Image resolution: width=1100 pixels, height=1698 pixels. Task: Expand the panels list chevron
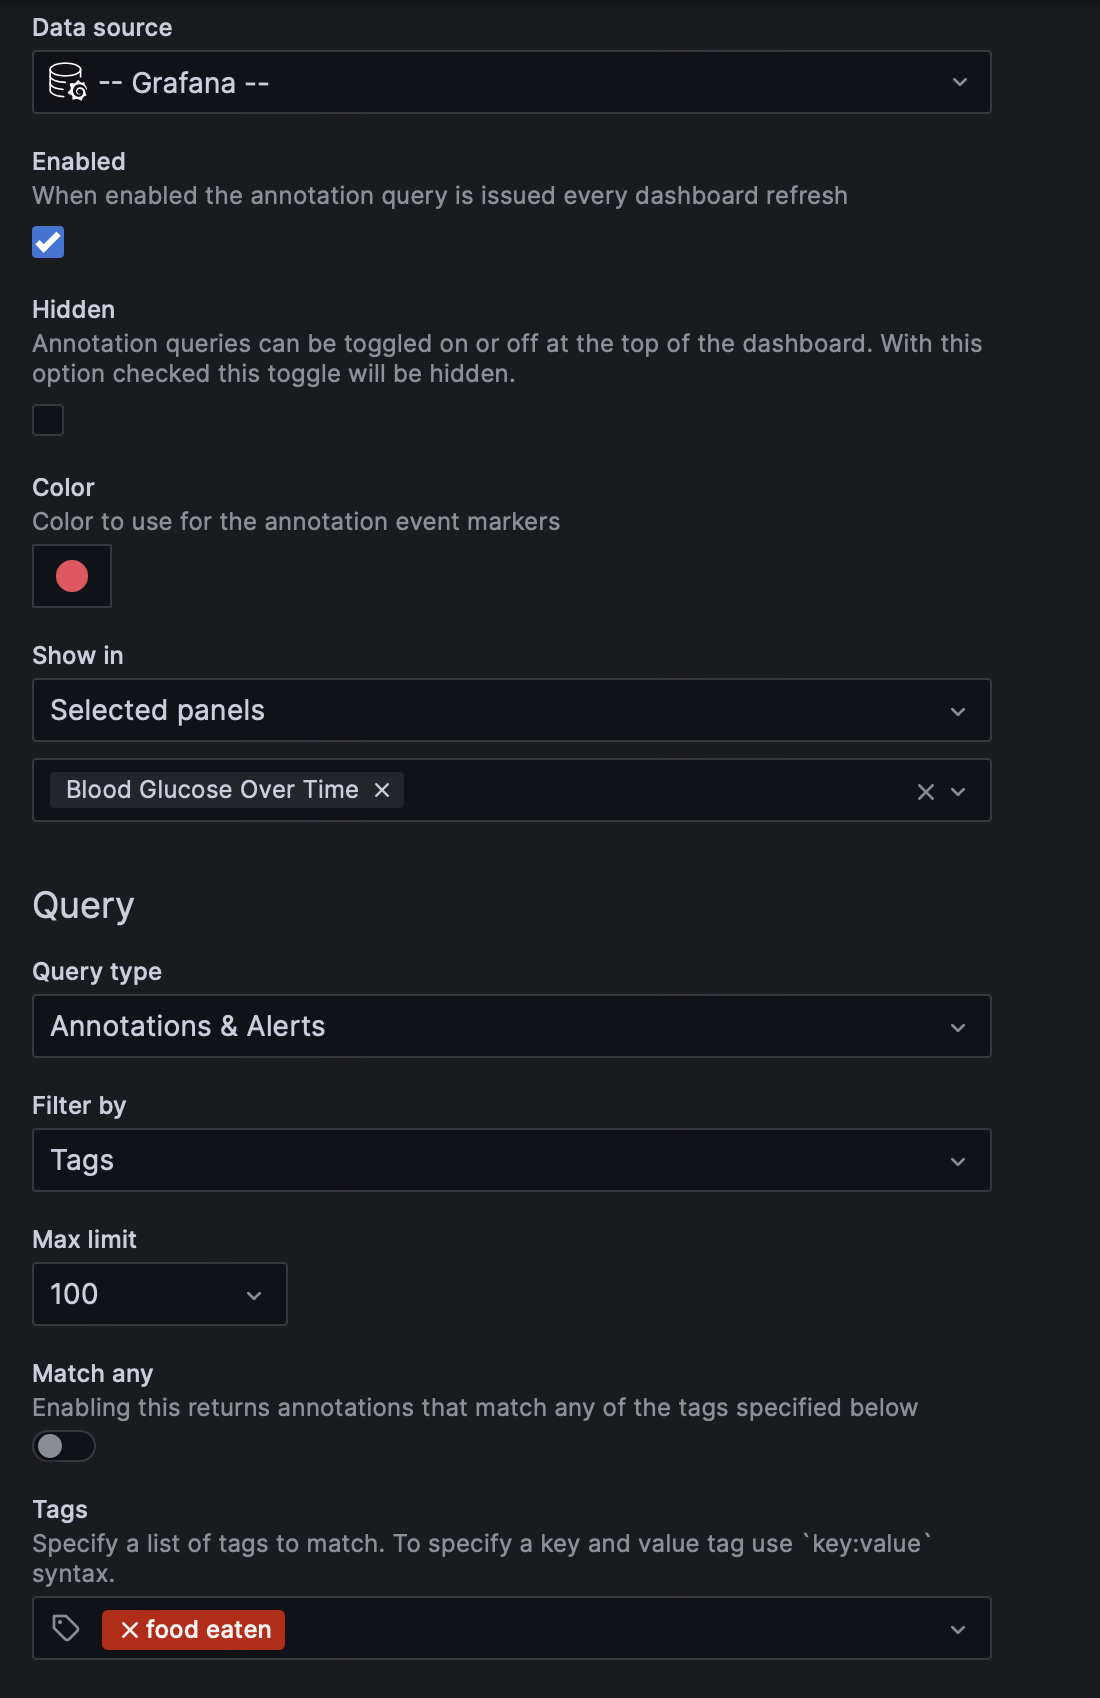(958, 792)
